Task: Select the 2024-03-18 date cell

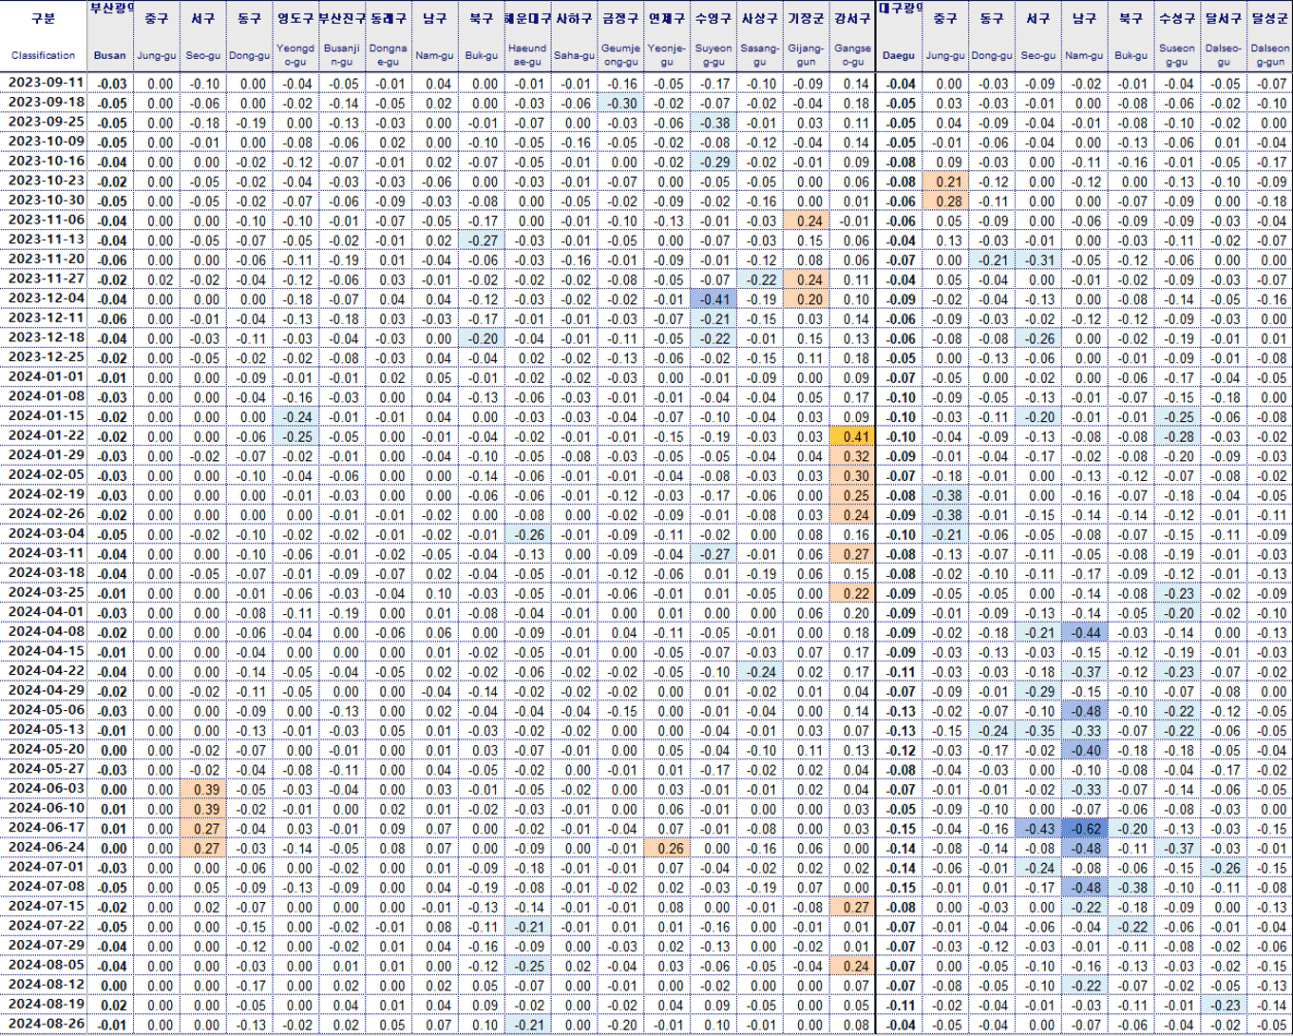Action: 44,574
